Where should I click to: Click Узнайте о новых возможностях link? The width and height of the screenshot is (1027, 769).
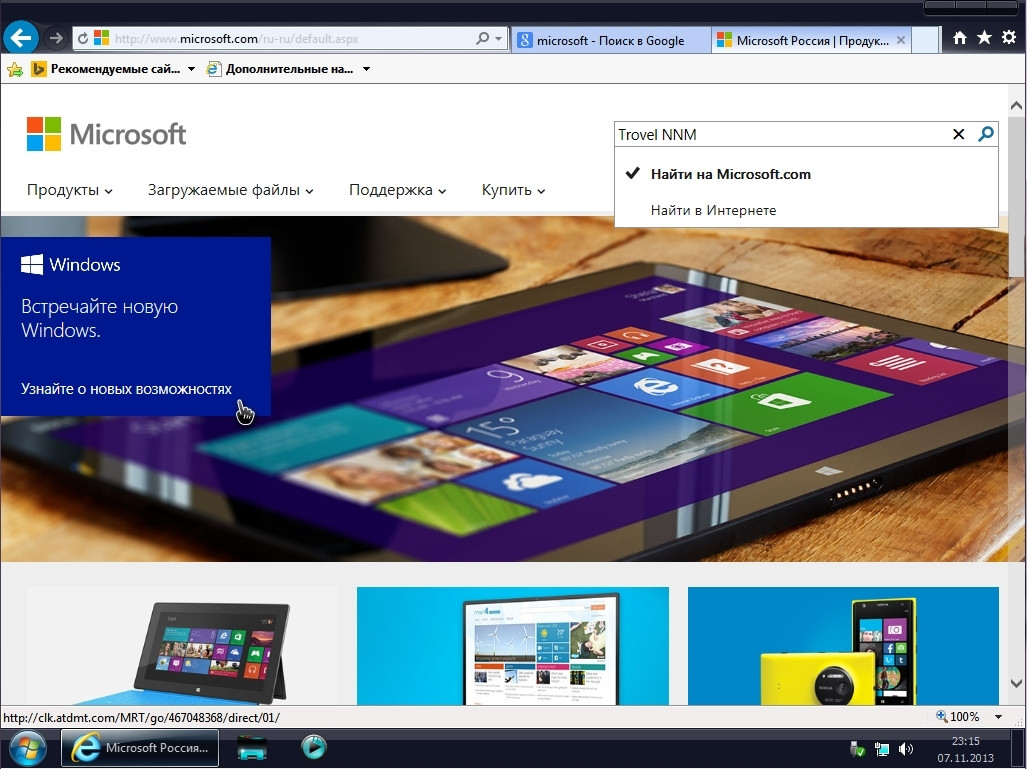tap(126, 389)
